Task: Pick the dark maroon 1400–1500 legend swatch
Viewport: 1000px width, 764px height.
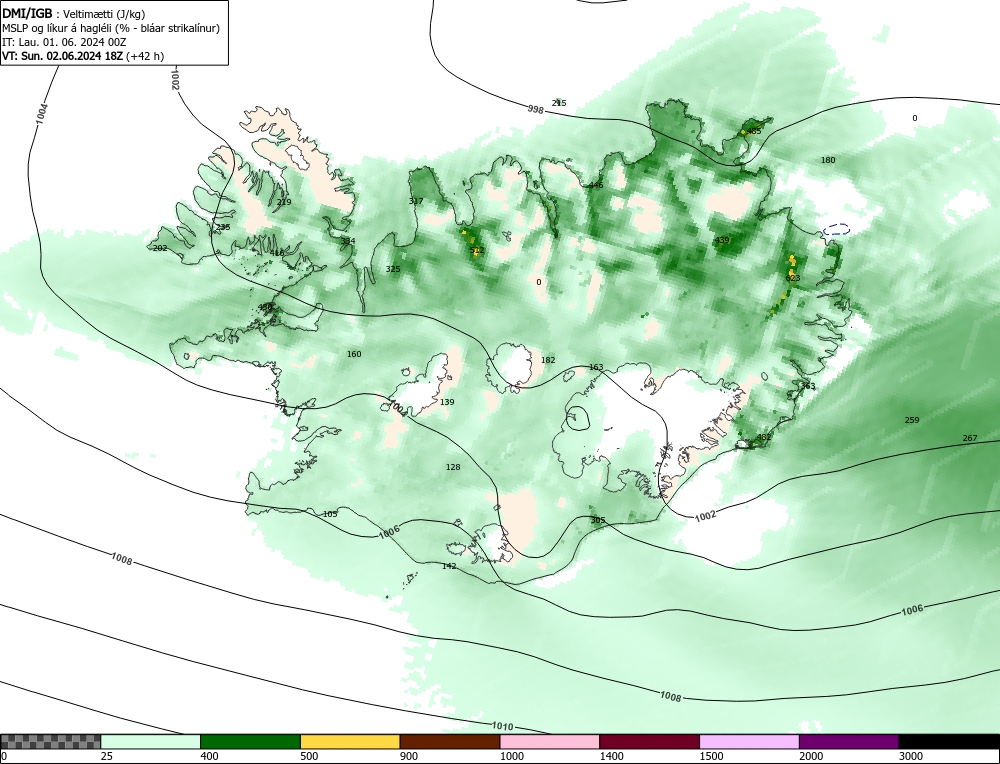Action: [649, 741]
